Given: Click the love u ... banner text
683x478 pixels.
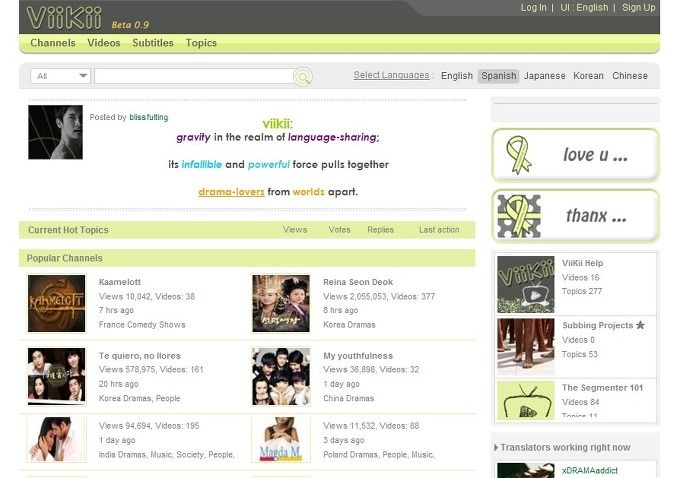Looking at the screenshot, I should pos(595,155).
